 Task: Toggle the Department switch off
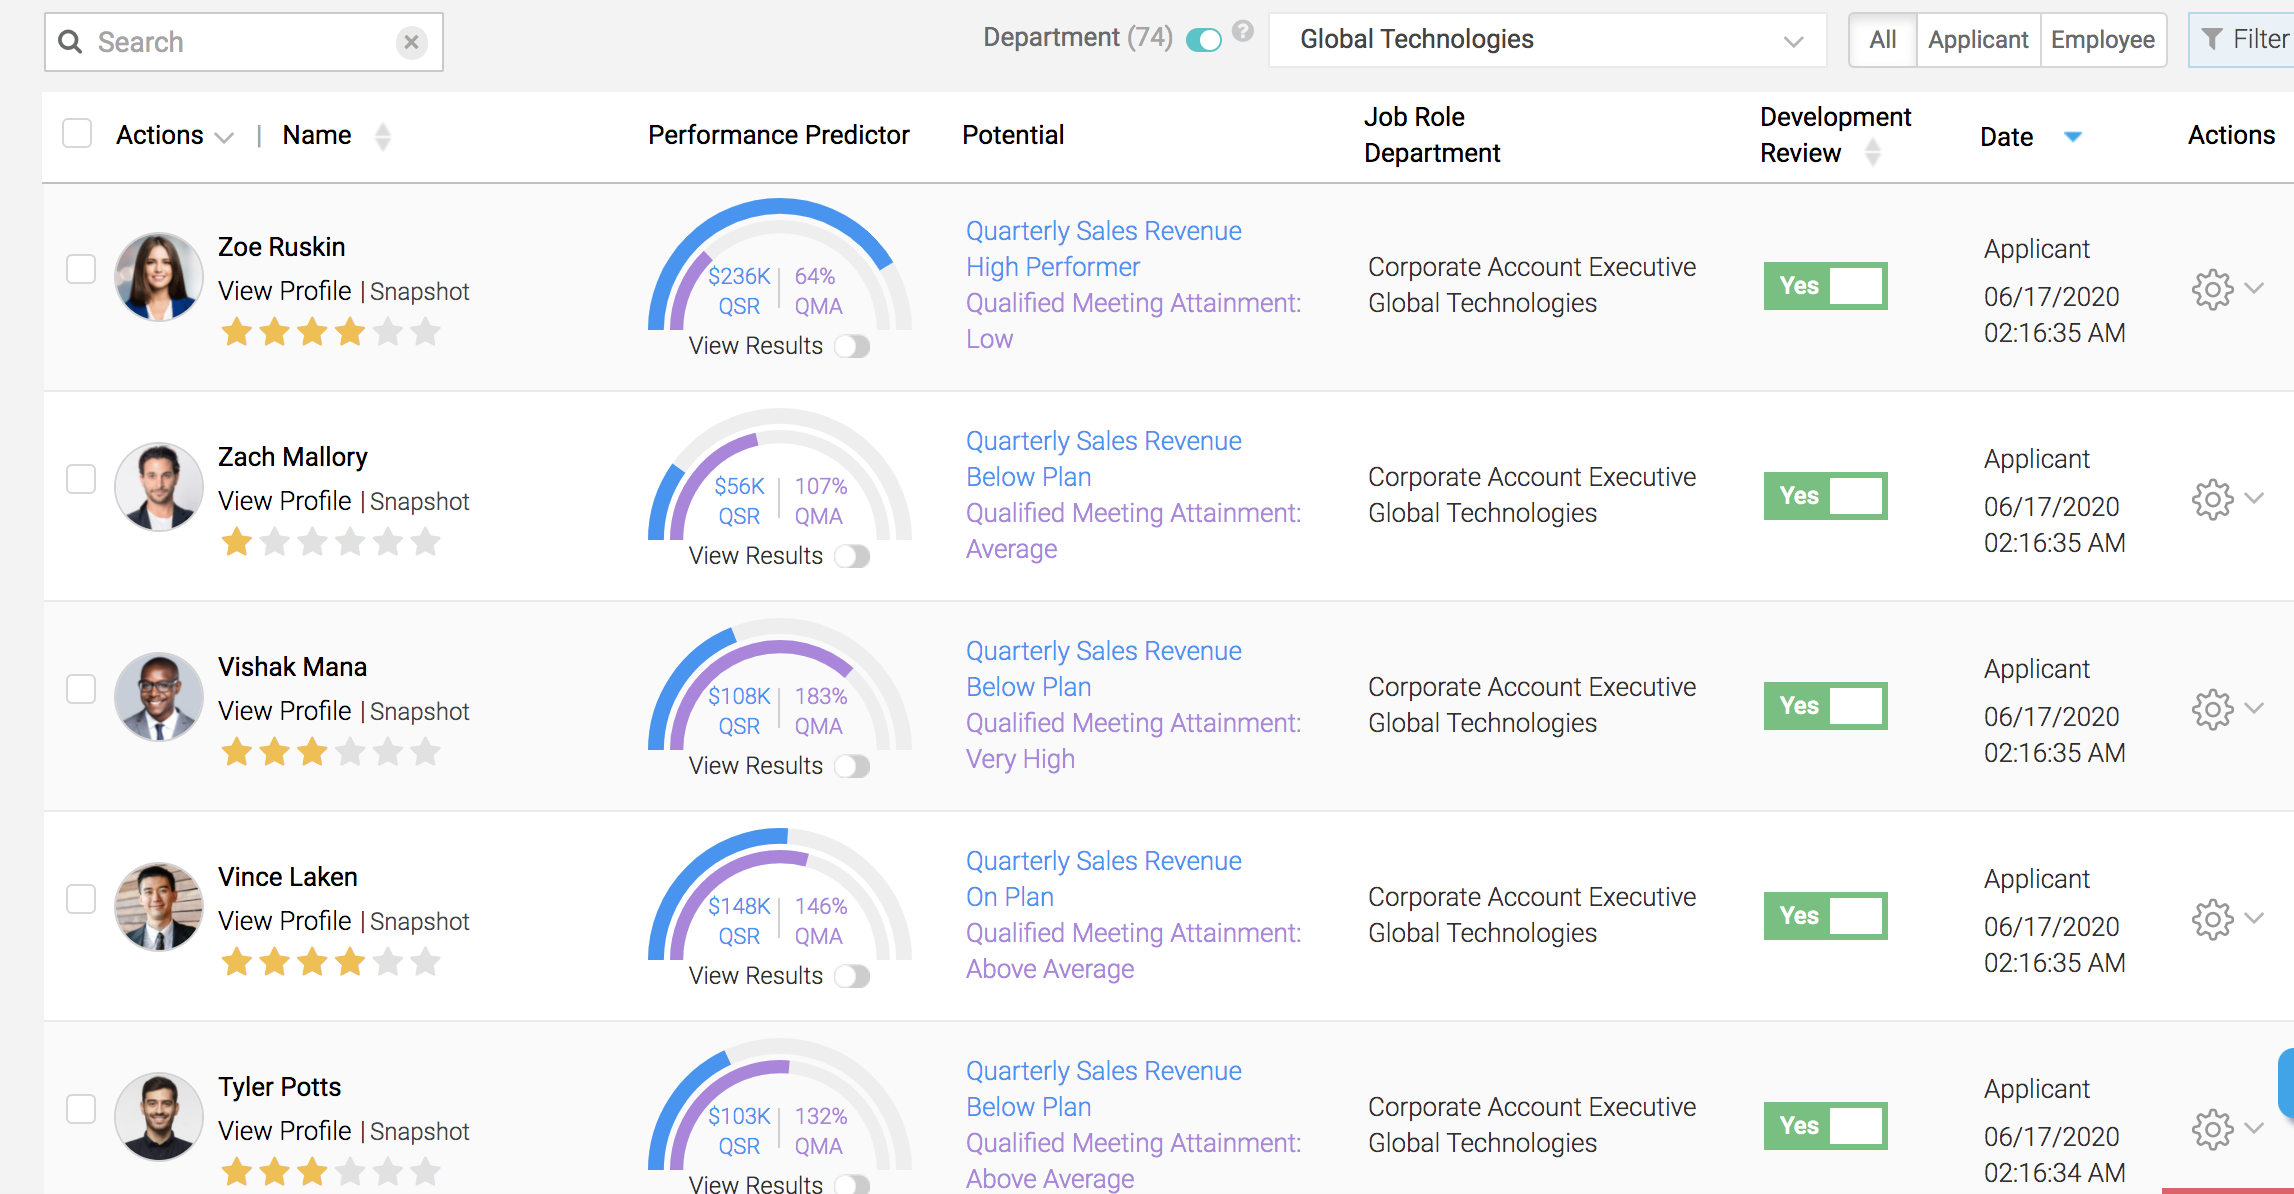coord(1203,40)
